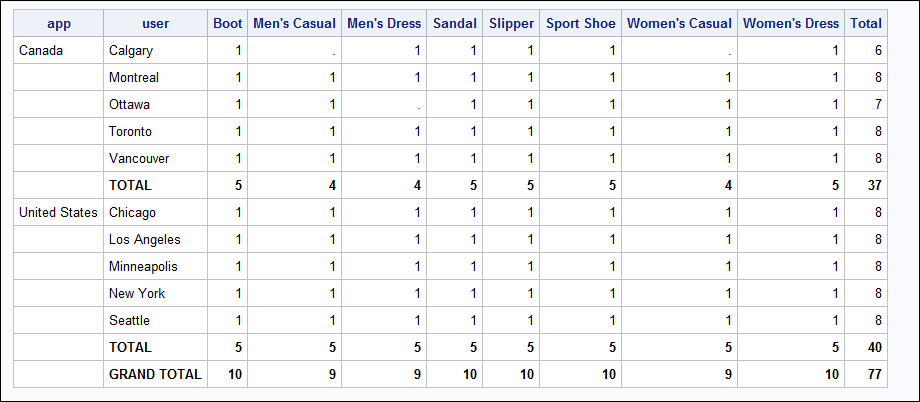920x402 pixels.
Task: Select the "Slipper" column header
Action: click(x=511, y=24)
